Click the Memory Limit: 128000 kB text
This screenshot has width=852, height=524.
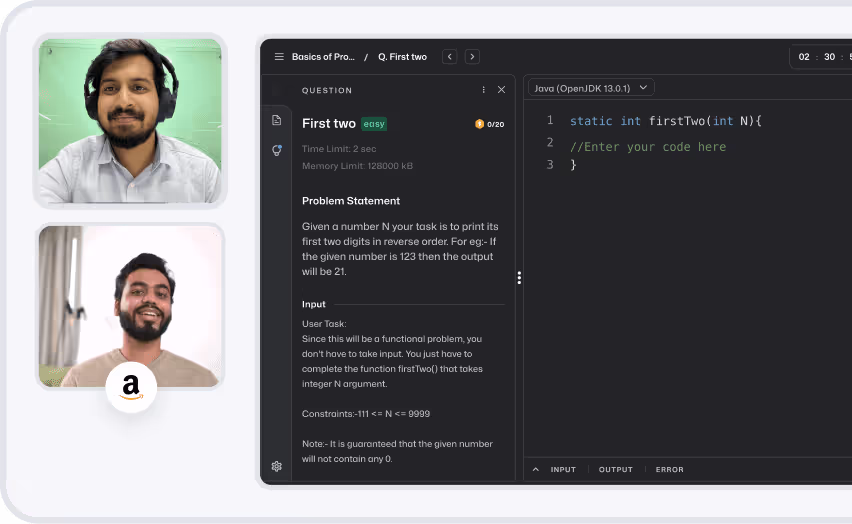coord(357,166)
